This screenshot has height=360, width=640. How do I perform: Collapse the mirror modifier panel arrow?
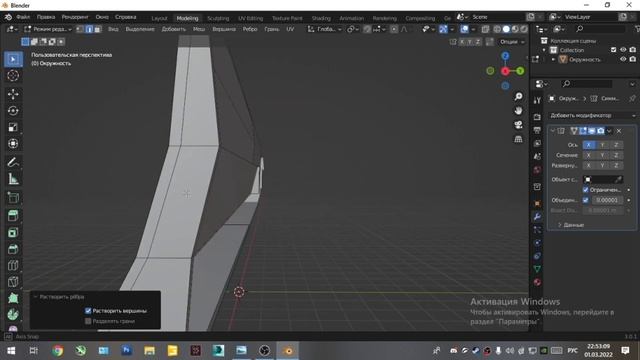(553, 131)
